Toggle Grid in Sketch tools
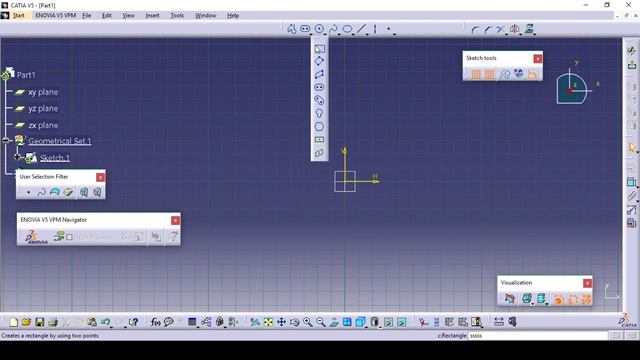Screen dimensions: 640x360 pos(476,74)
